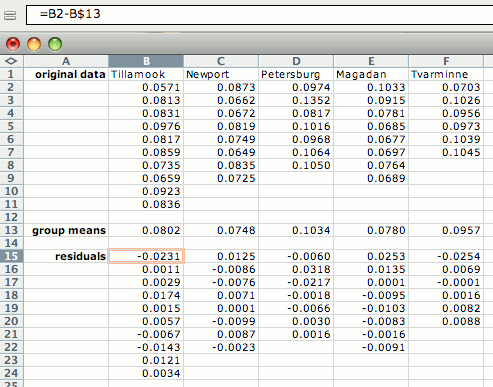Select row 13 header
The width and height of the screenshot is (493, 387).
point(11,230)
